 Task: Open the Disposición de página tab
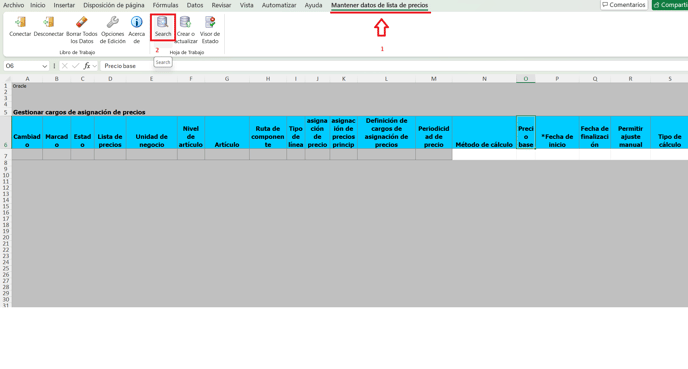point(114,5)
